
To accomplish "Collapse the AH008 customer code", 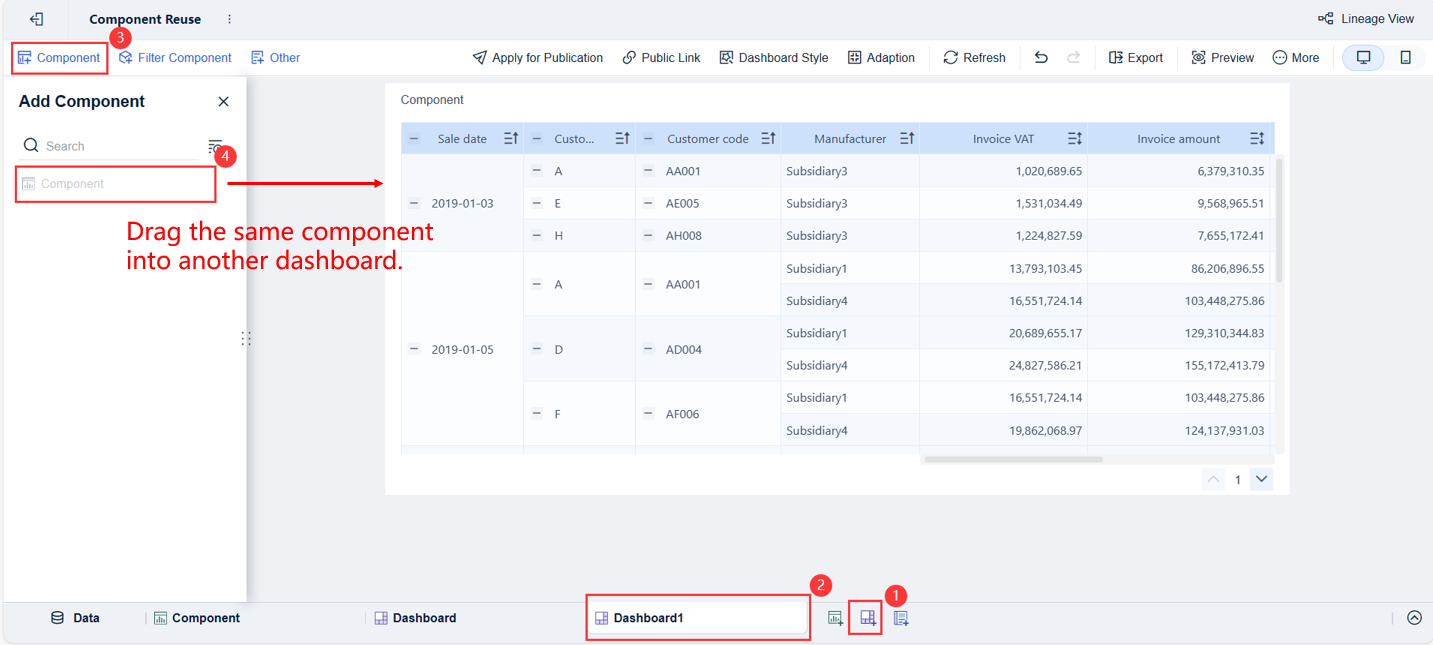I will (x=648, y=235).
